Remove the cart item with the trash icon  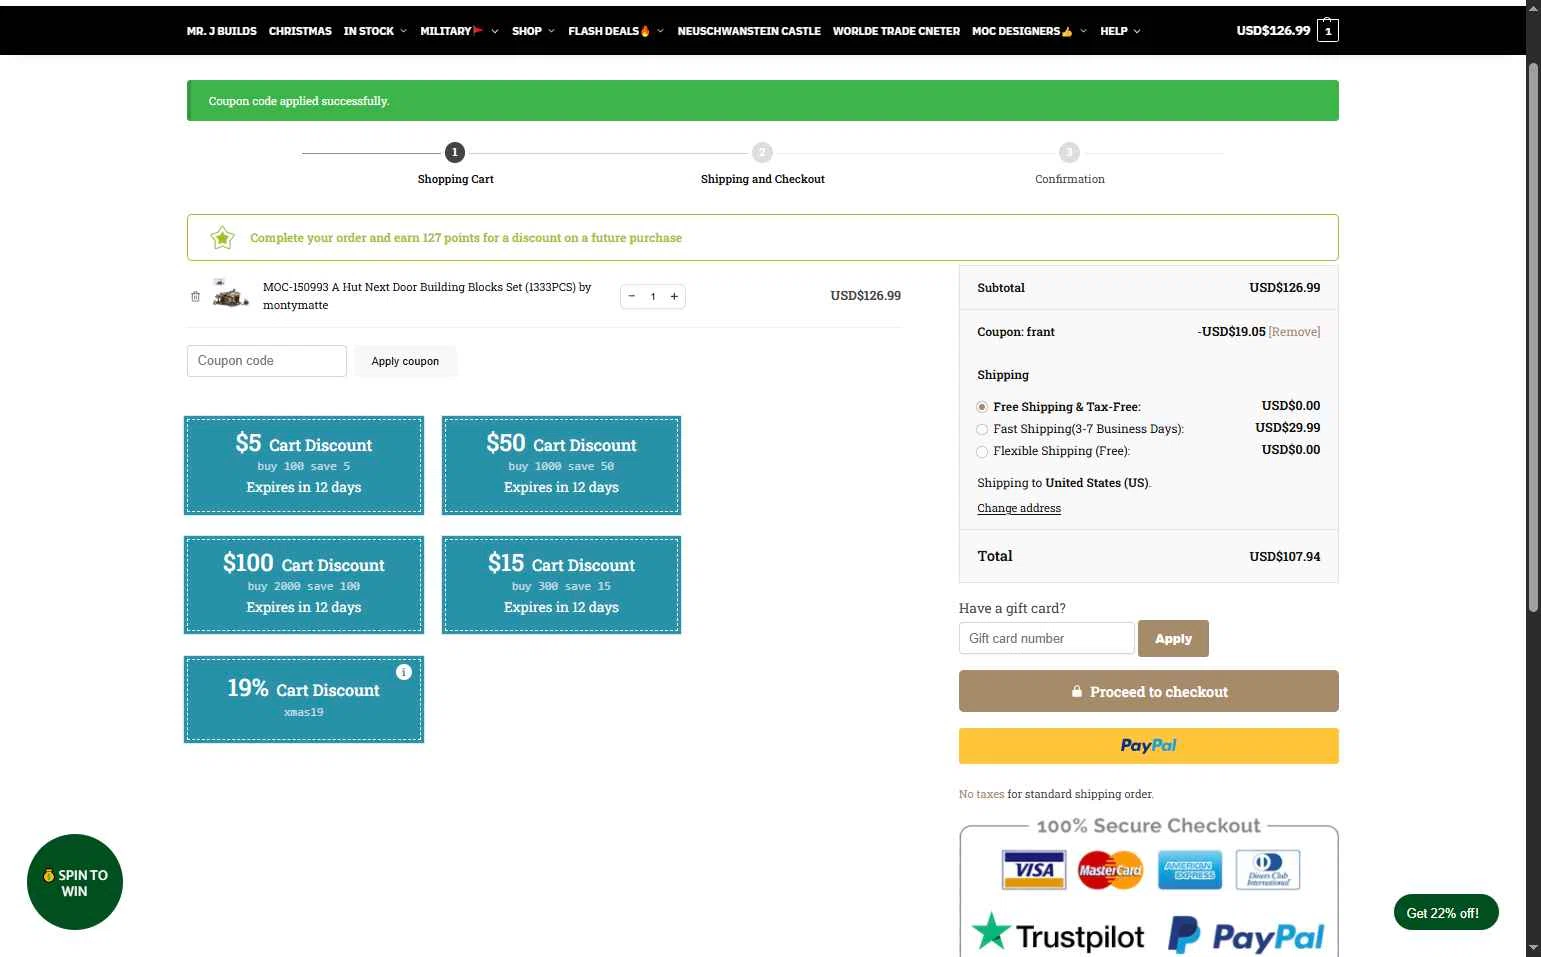[x=195, y=296]
